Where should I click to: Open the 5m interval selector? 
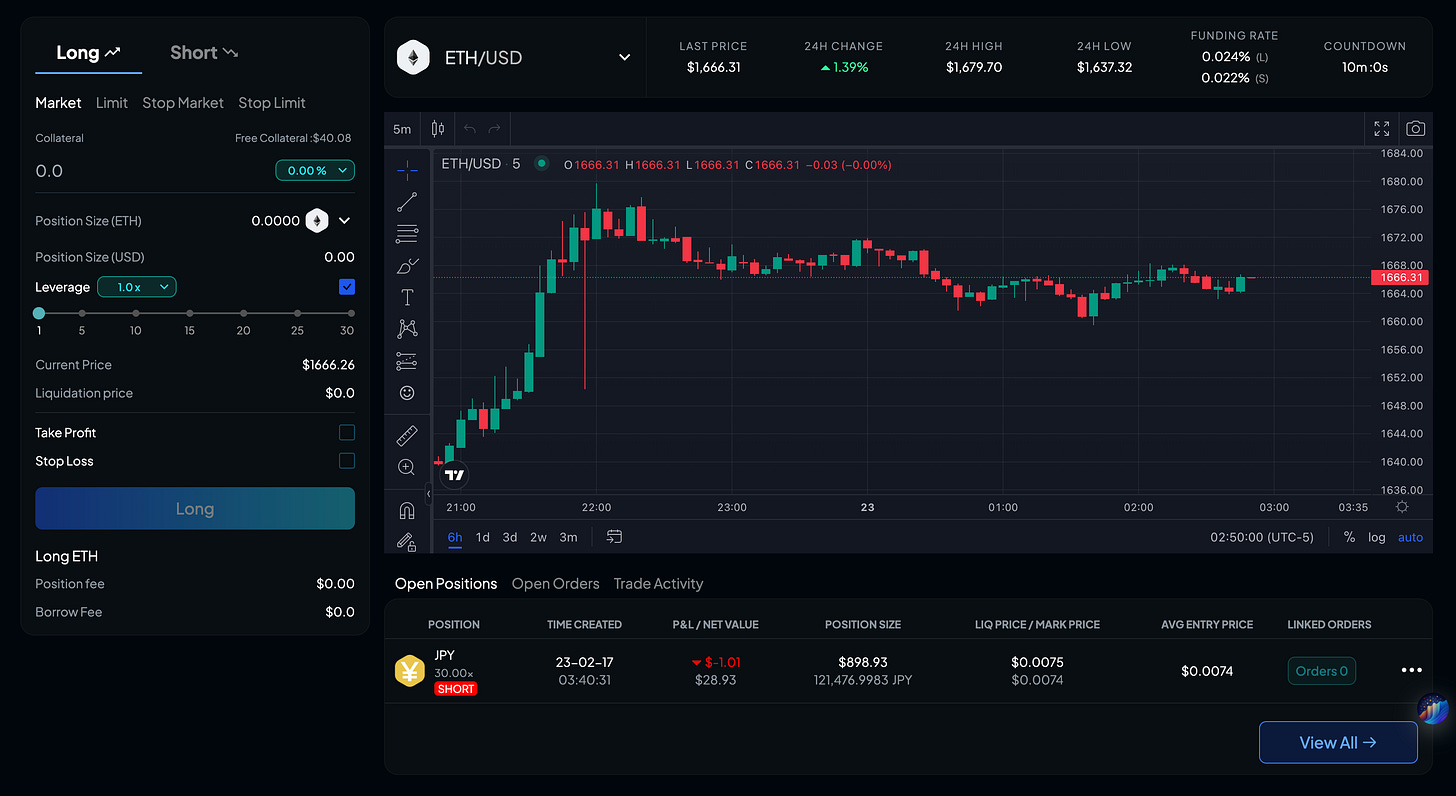[402, 129]
